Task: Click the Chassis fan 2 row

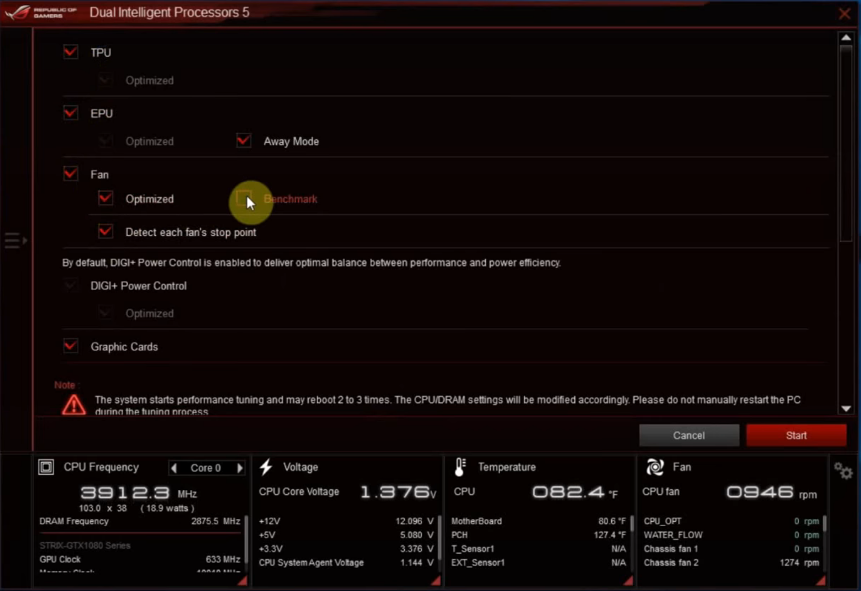Action: (731, 562)
